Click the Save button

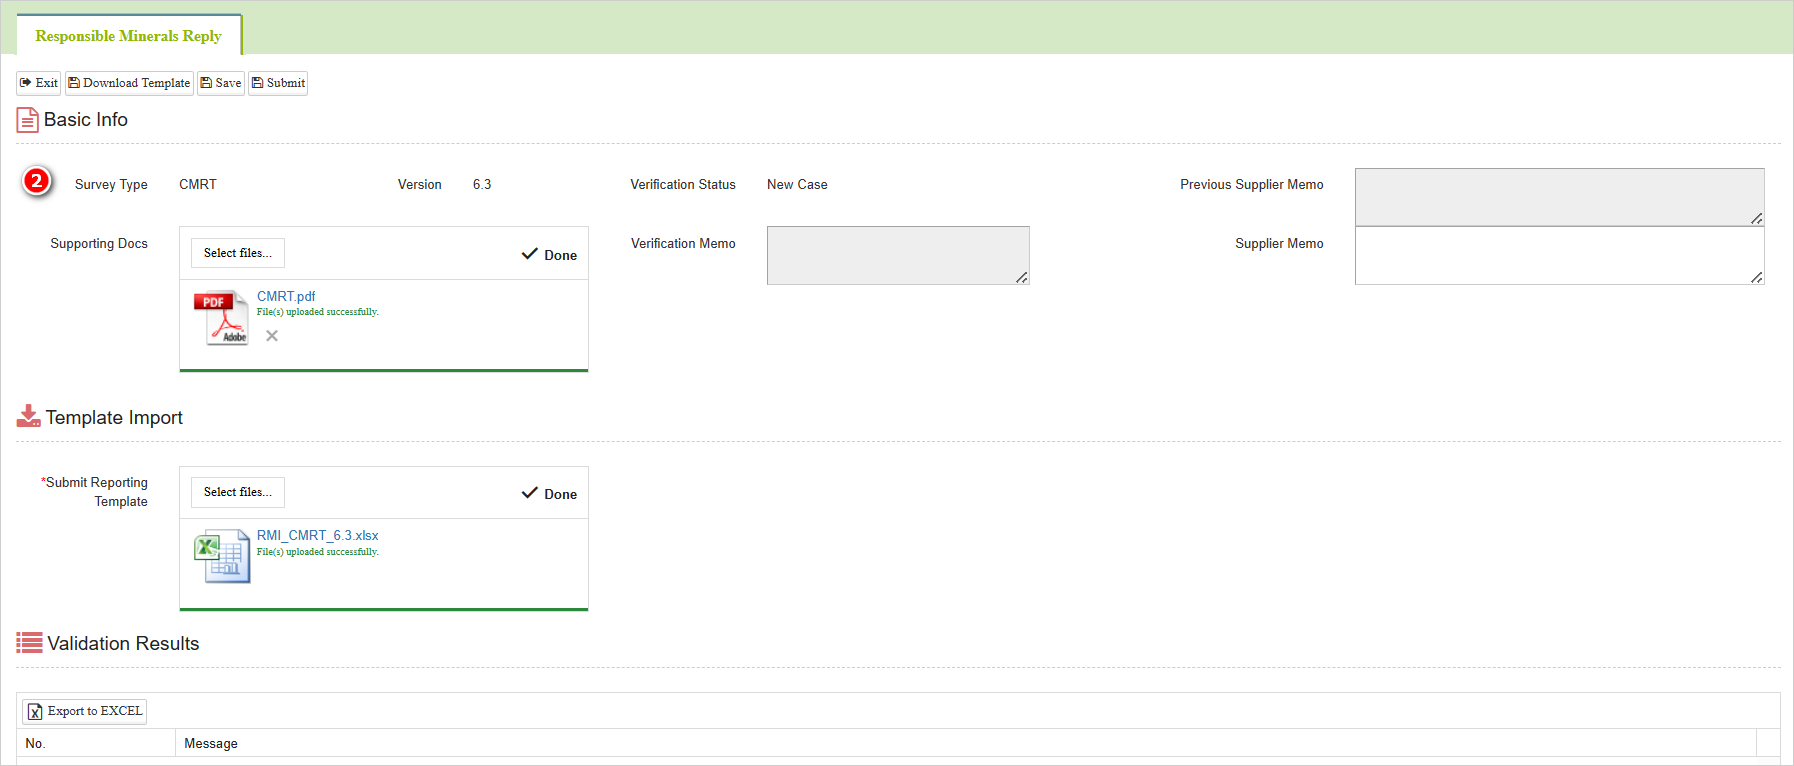[221, 83]
